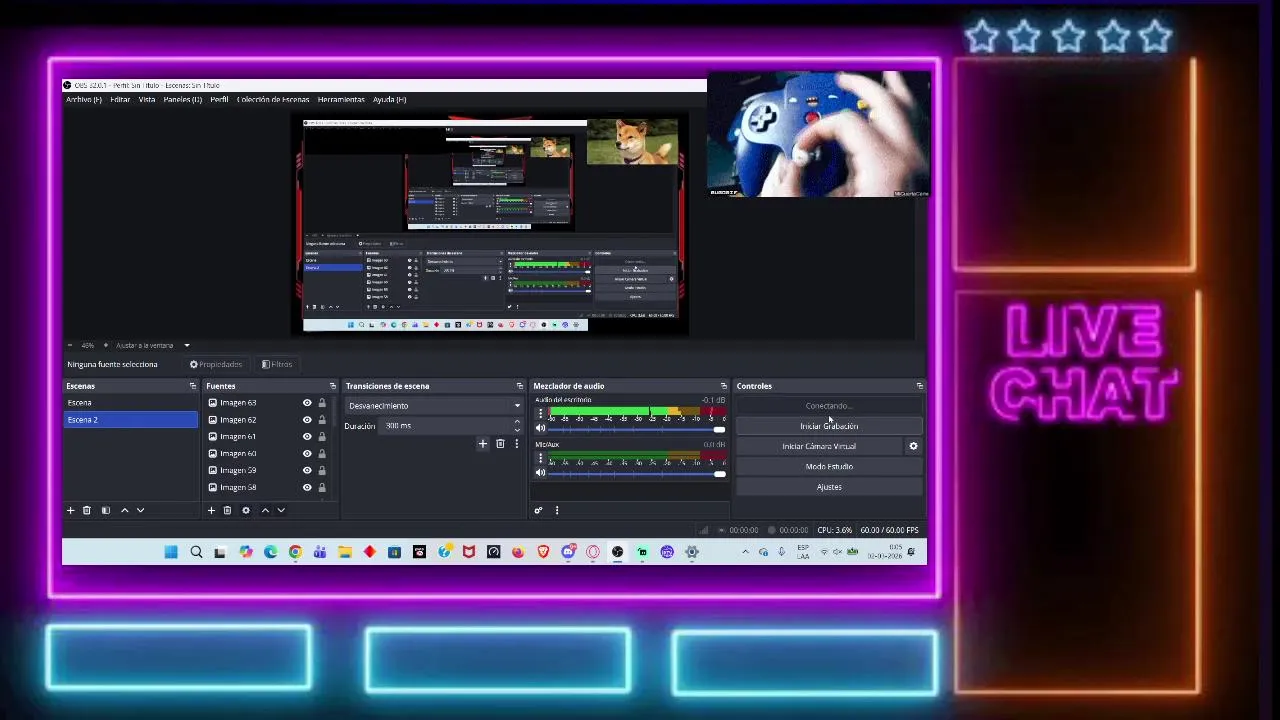Open scene filters icon in the Escenas toolbar
This screenshot has width=1280, height=720.
(x=105, y=511)
